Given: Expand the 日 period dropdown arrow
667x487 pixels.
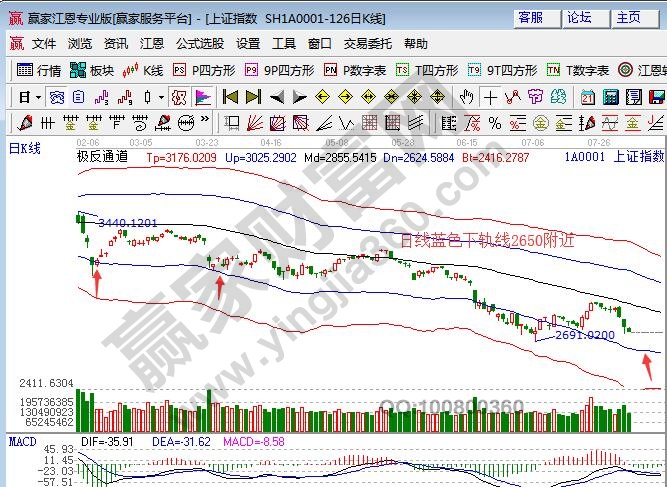Looking at the screenshot, I should [x=38, y=98].
